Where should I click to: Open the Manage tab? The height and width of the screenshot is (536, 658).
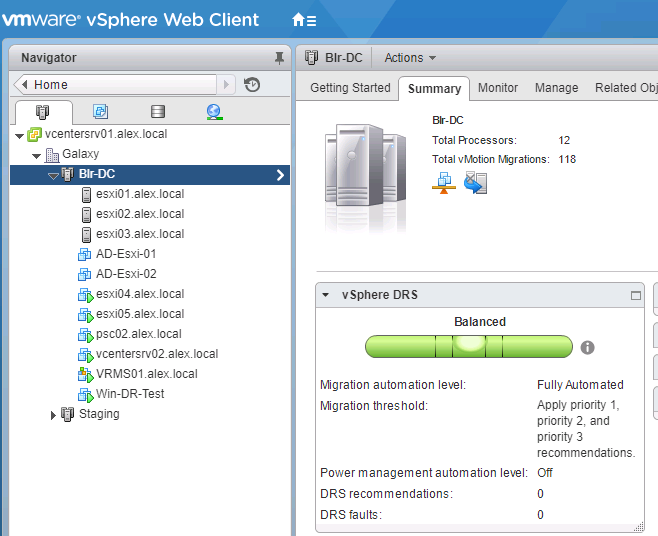pyautogui.click(x=556, y=88)
